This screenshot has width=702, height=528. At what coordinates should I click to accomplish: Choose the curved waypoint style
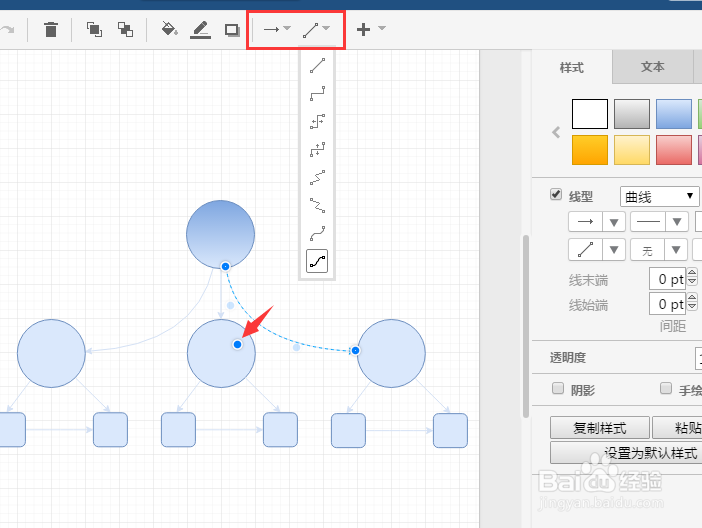317,233
